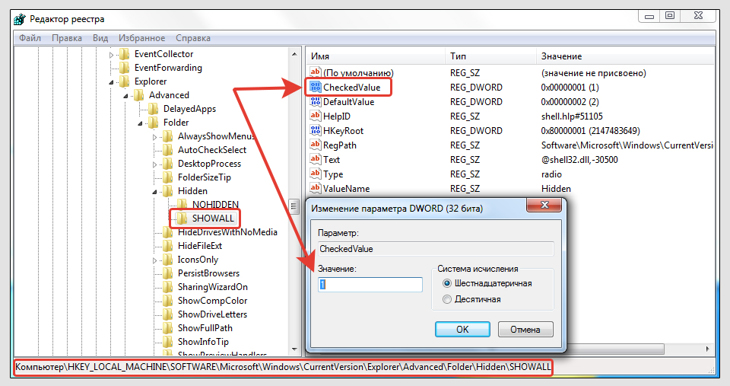
Task: Select the Folder key icon
Action: (x=153, y=123)
